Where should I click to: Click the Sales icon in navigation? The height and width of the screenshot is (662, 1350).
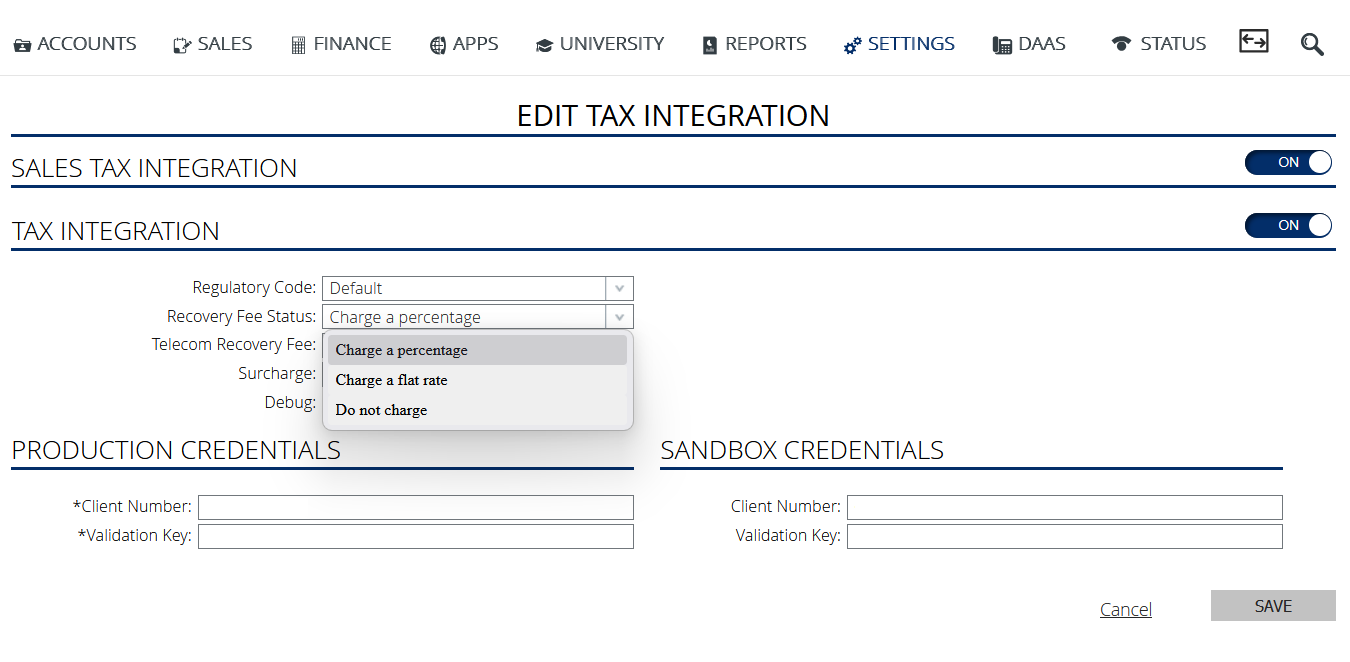click(182, 45)
